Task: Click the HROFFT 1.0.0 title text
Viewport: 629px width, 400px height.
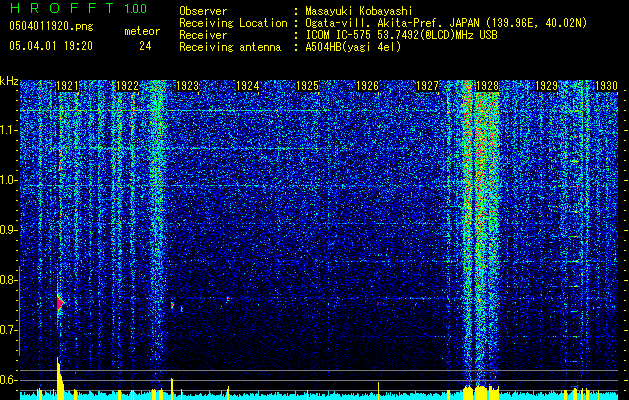Action: 78,8
